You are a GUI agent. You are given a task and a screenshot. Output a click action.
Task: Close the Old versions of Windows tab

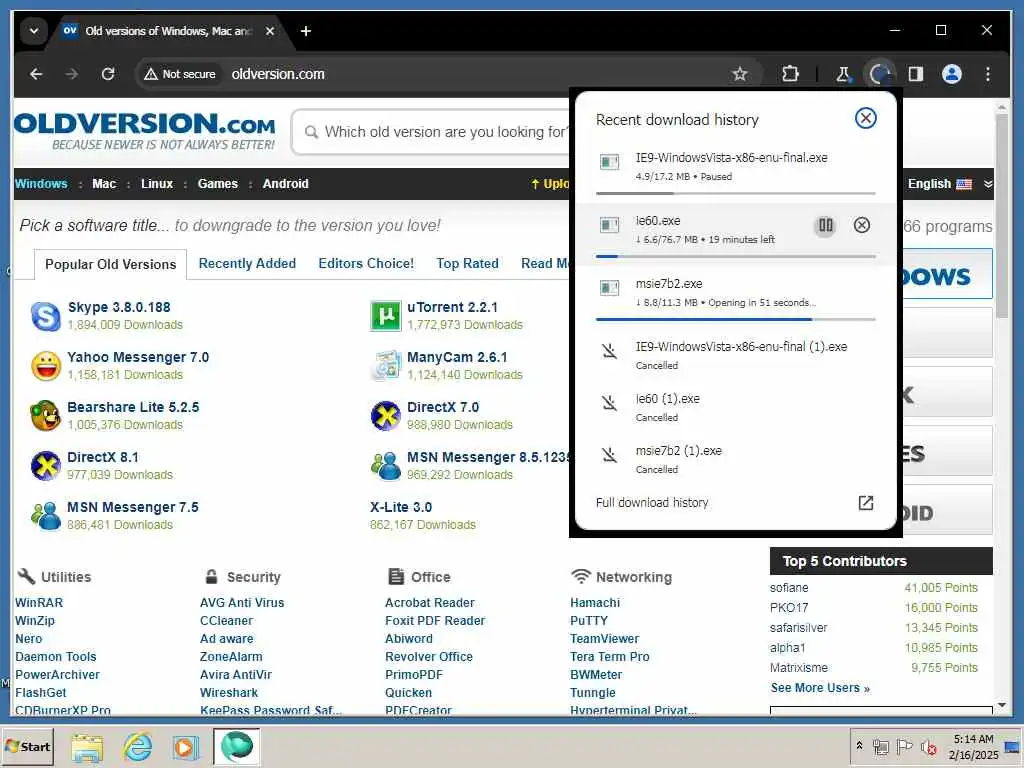click(270, 31)
